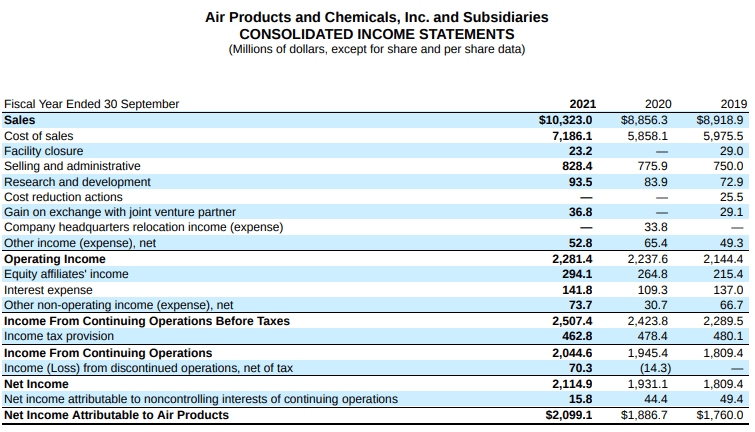
Task: Click 'Company headquarters relocation income (expense)' label
Action: click(143, 227)
